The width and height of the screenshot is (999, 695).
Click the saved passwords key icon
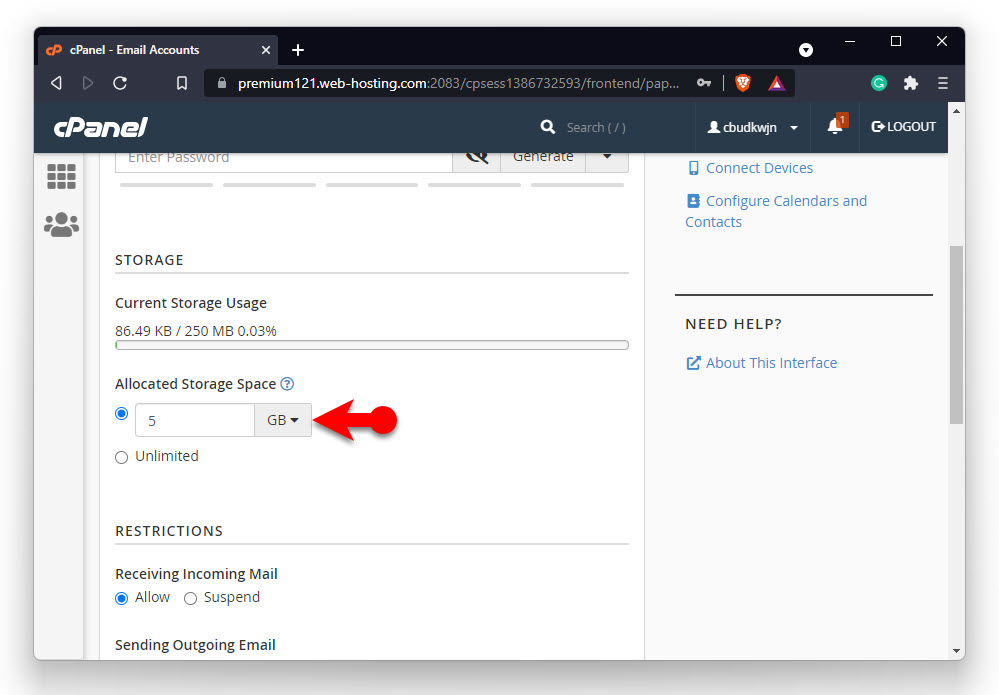click(703, 83)
